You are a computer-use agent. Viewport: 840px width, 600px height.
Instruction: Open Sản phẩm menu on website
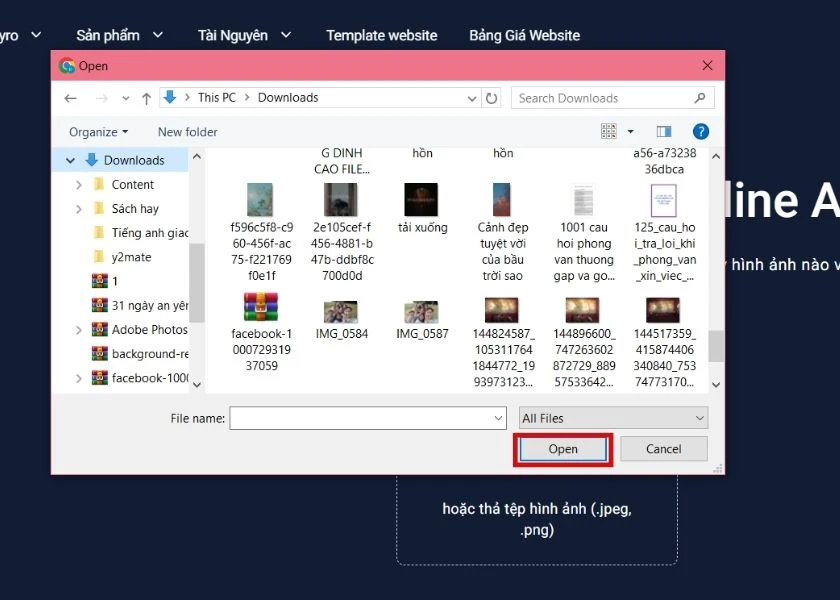click(119, 35)
